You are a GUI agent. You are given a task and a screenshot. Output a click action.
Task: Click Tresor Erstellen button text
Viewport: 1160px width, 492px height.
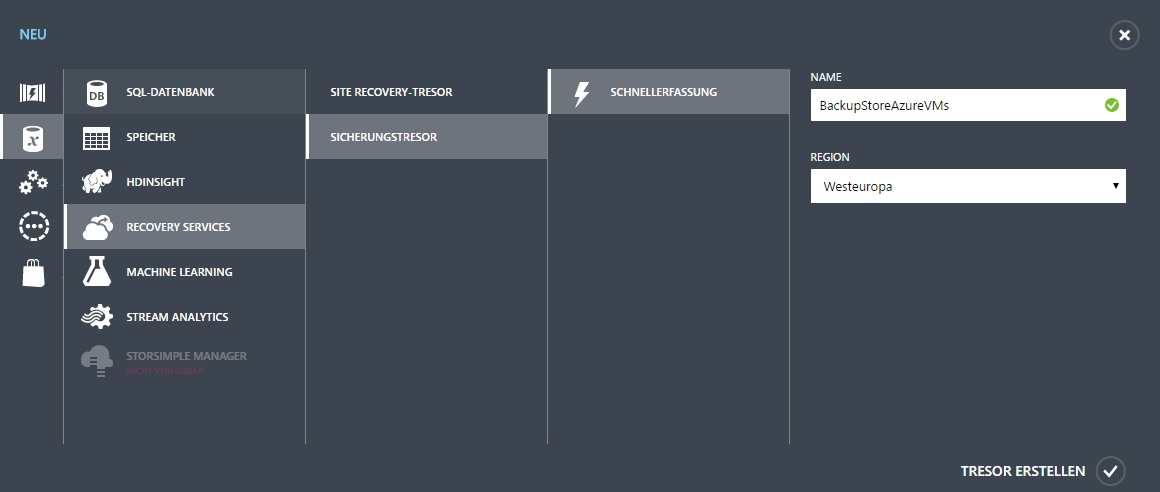[1022, 471]
